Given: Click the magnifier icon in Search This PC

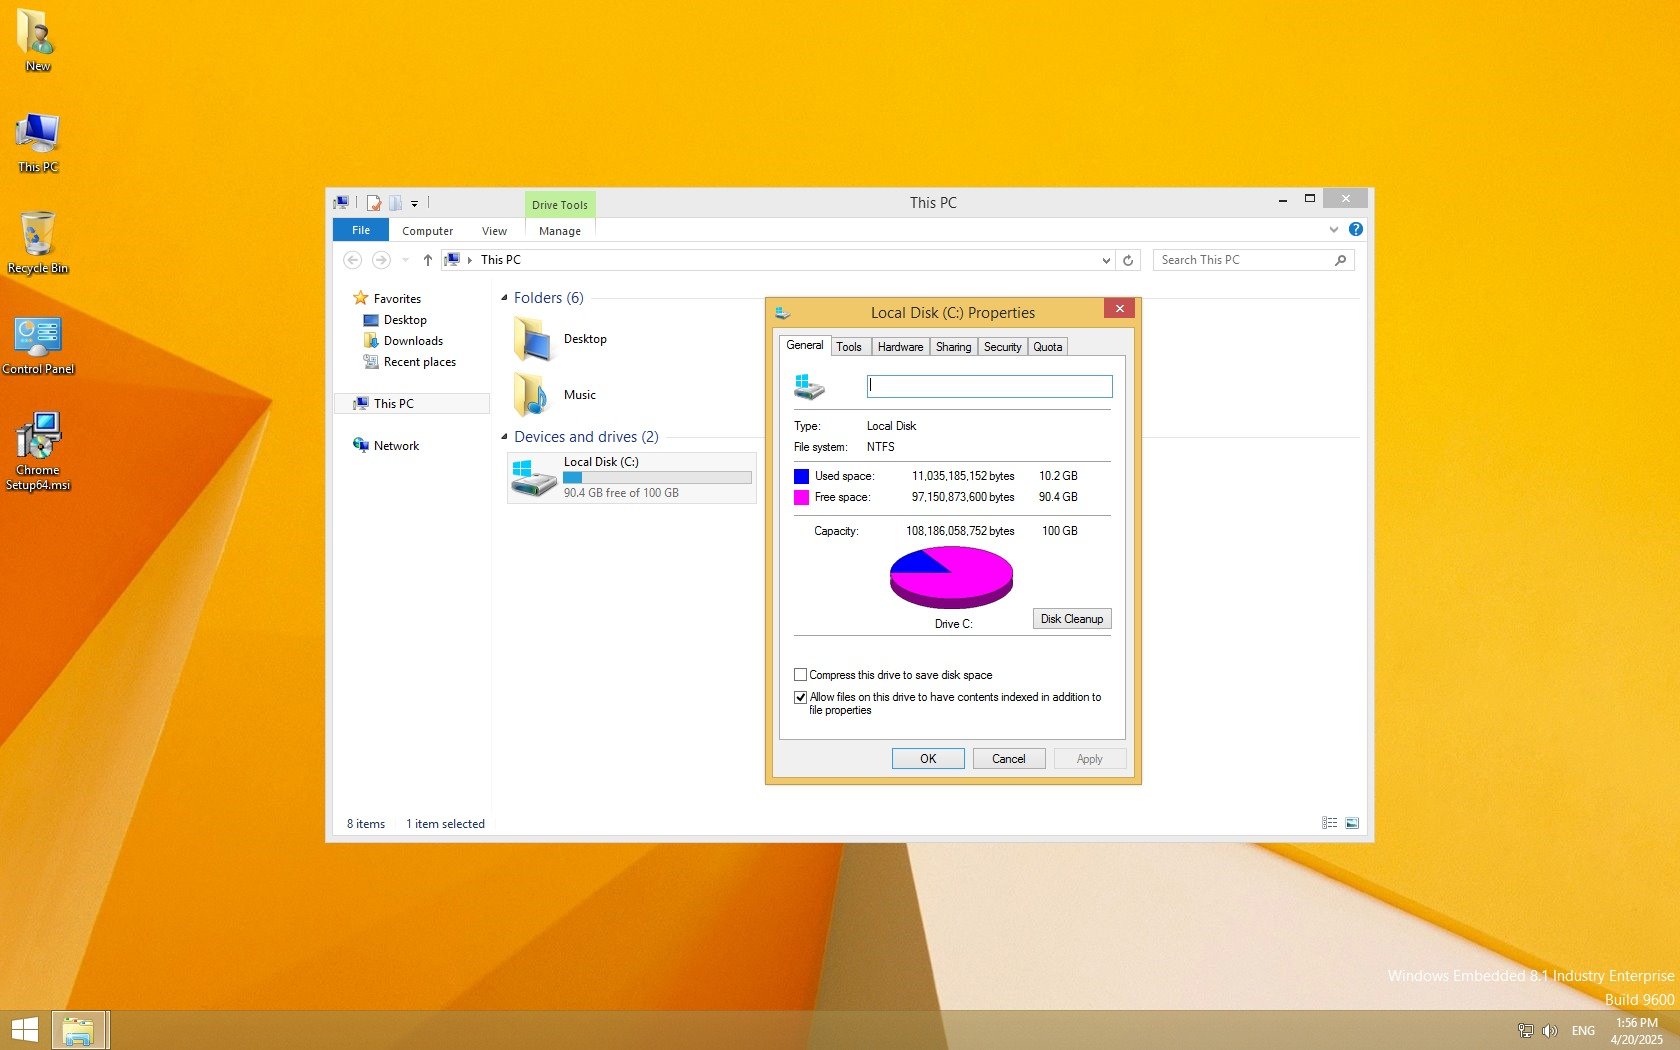Looking at the screenshot, I should point(1340,260).
